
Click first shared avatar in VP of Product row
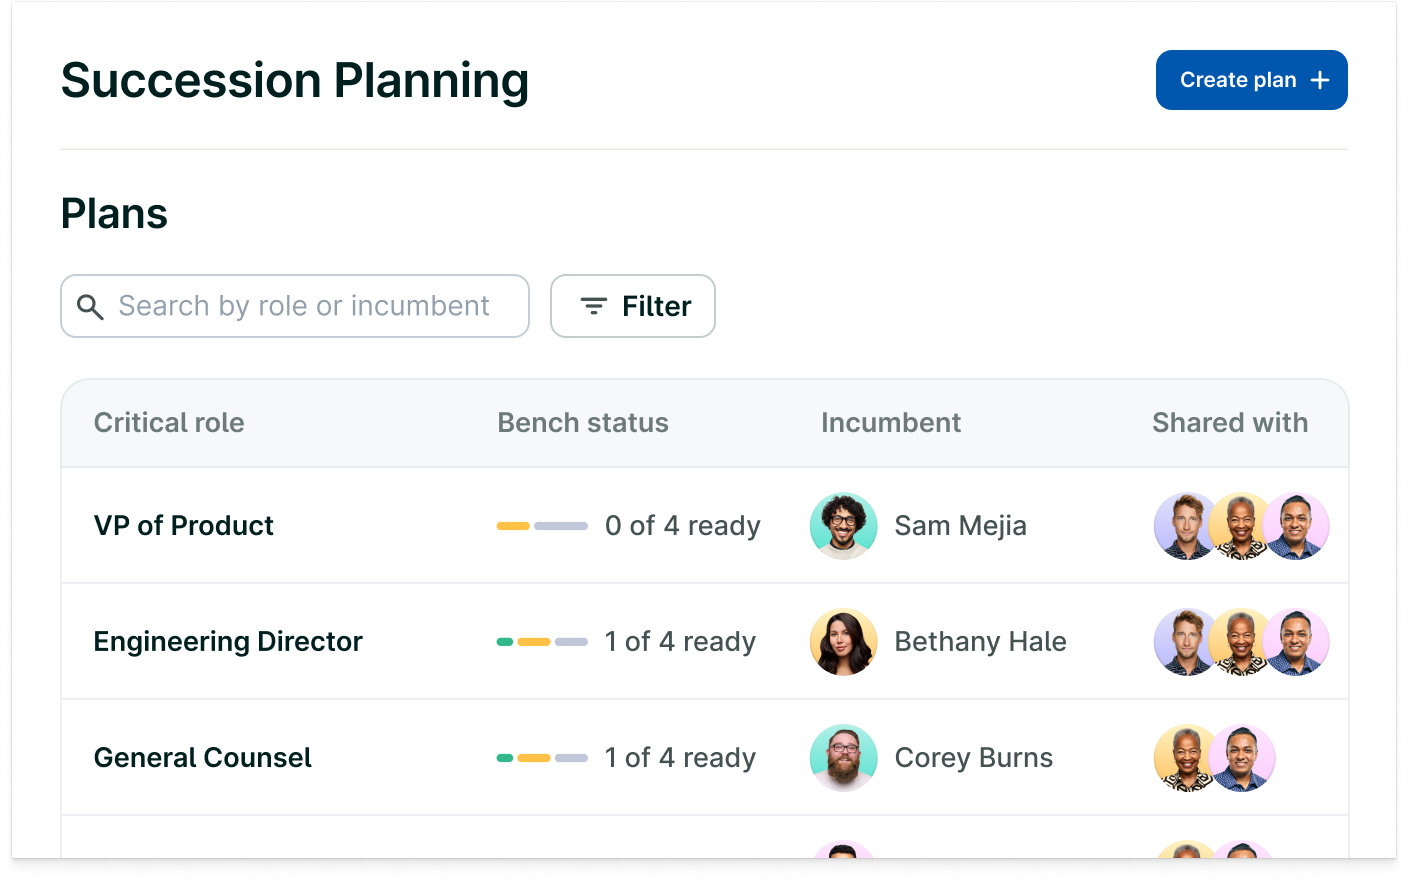pos(1183,526)
